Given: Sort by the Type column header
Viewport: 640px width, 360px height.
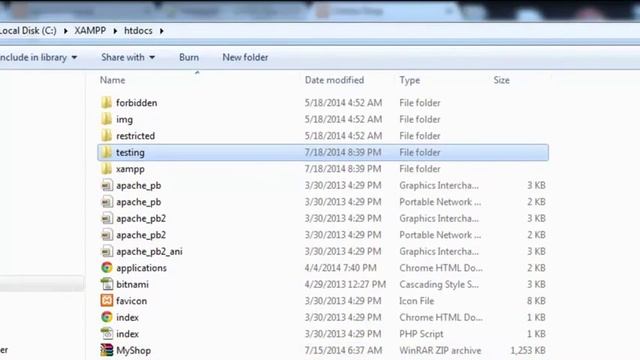Looking at the screenshot, I should [410, 80].
